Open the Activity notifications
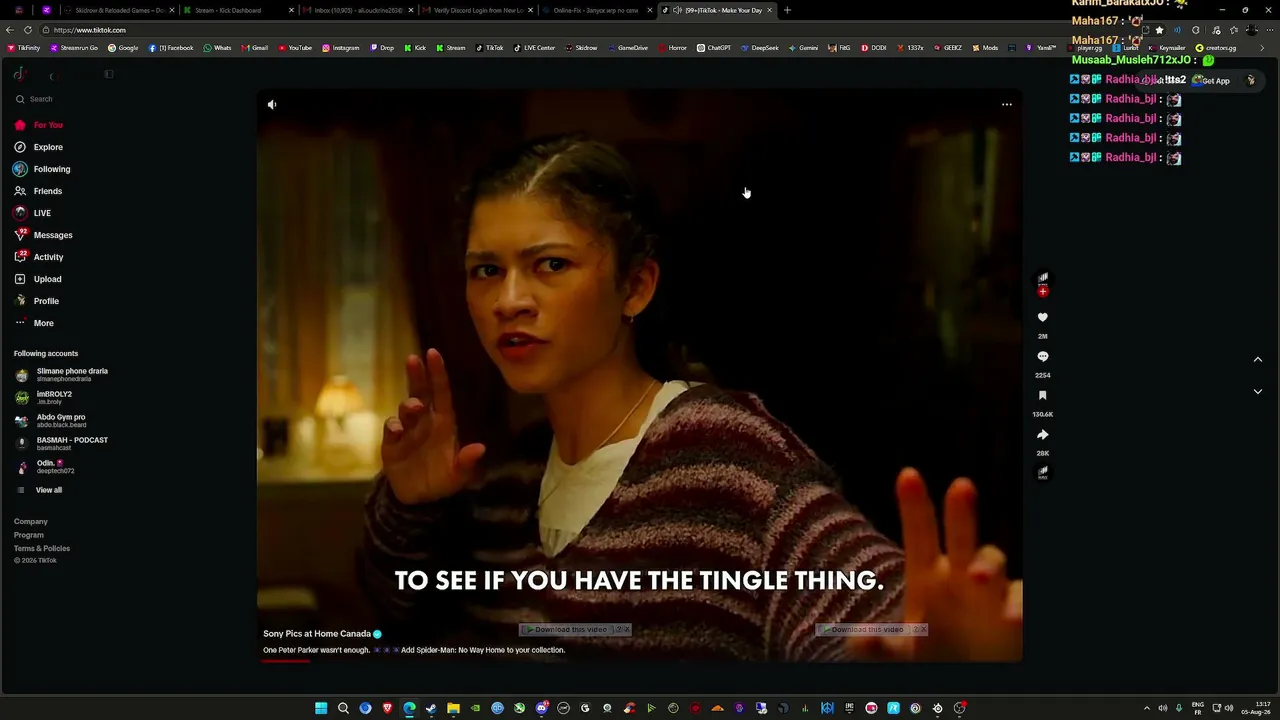 [39, 257]
